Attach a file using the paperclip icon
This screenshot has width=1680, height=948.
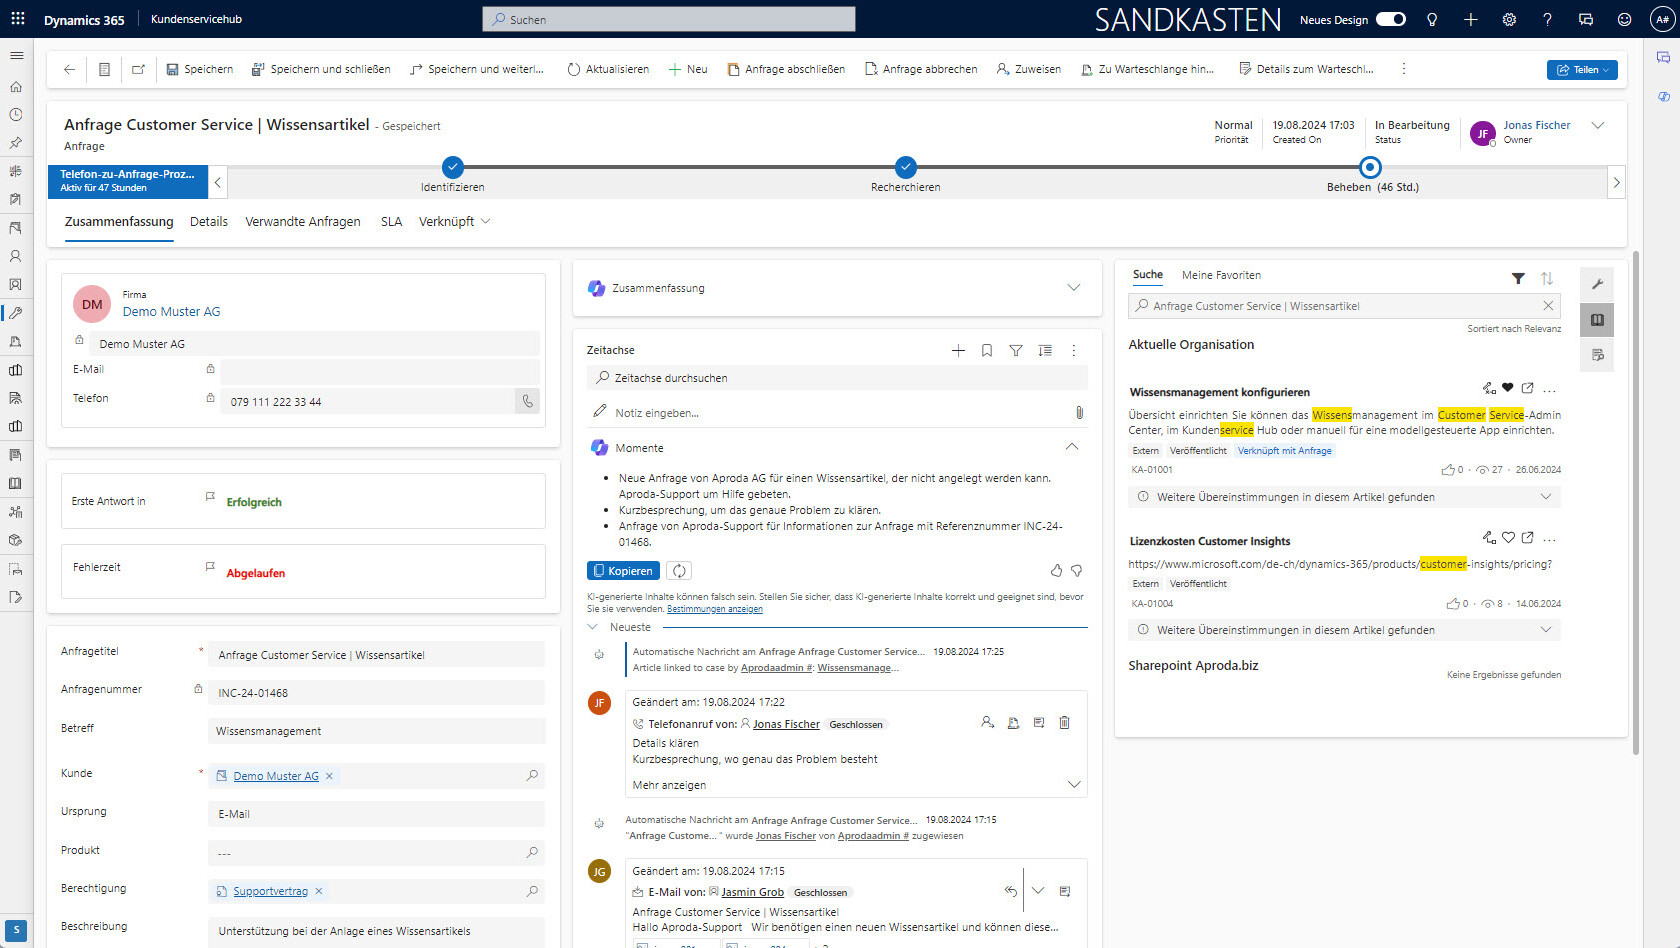click(1078, 412)
